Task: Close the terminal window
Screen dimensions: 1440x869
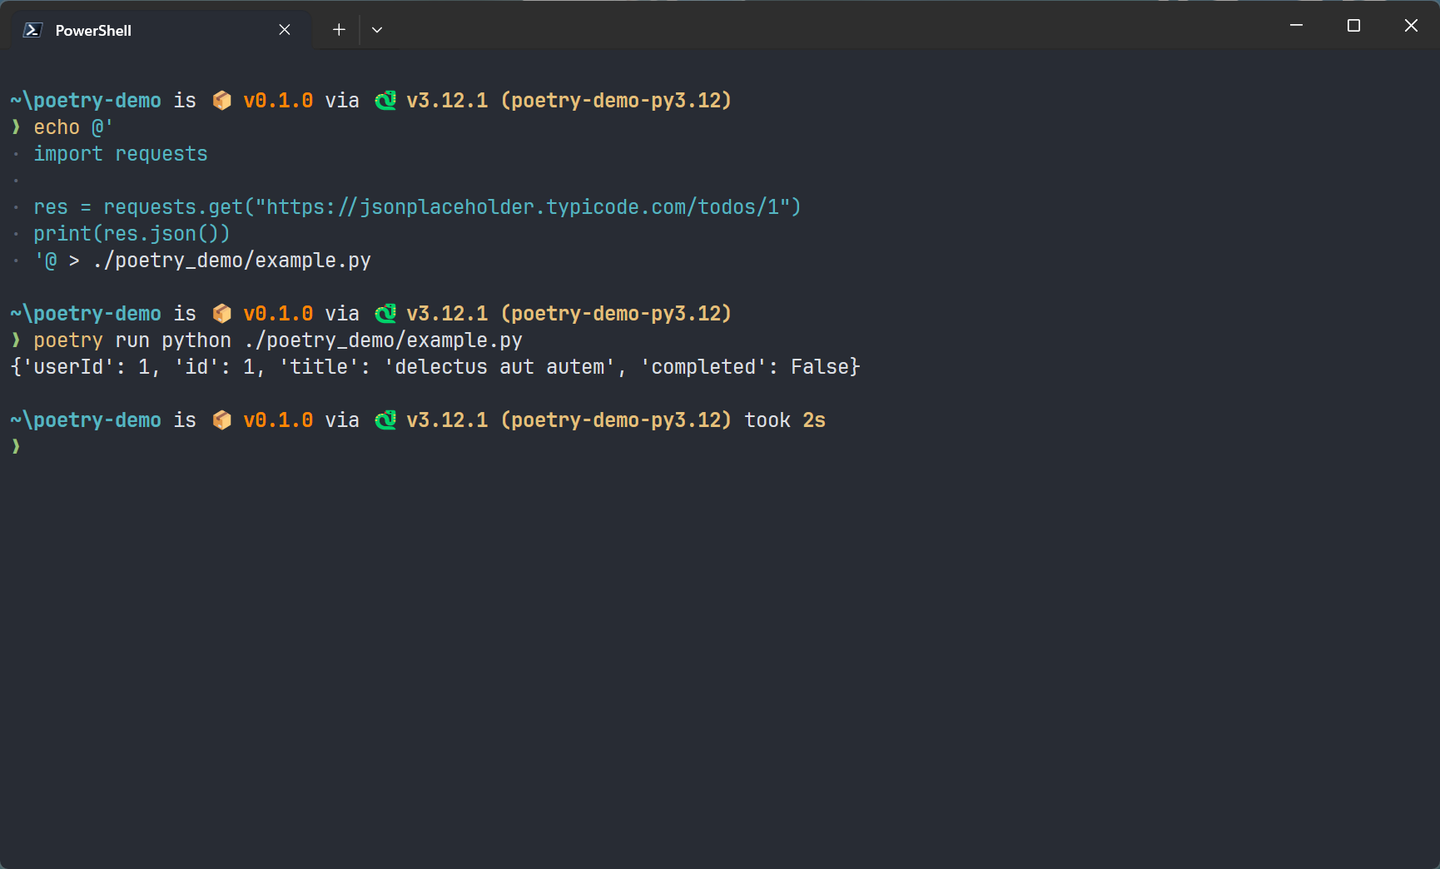Action: pos(1411,25)
